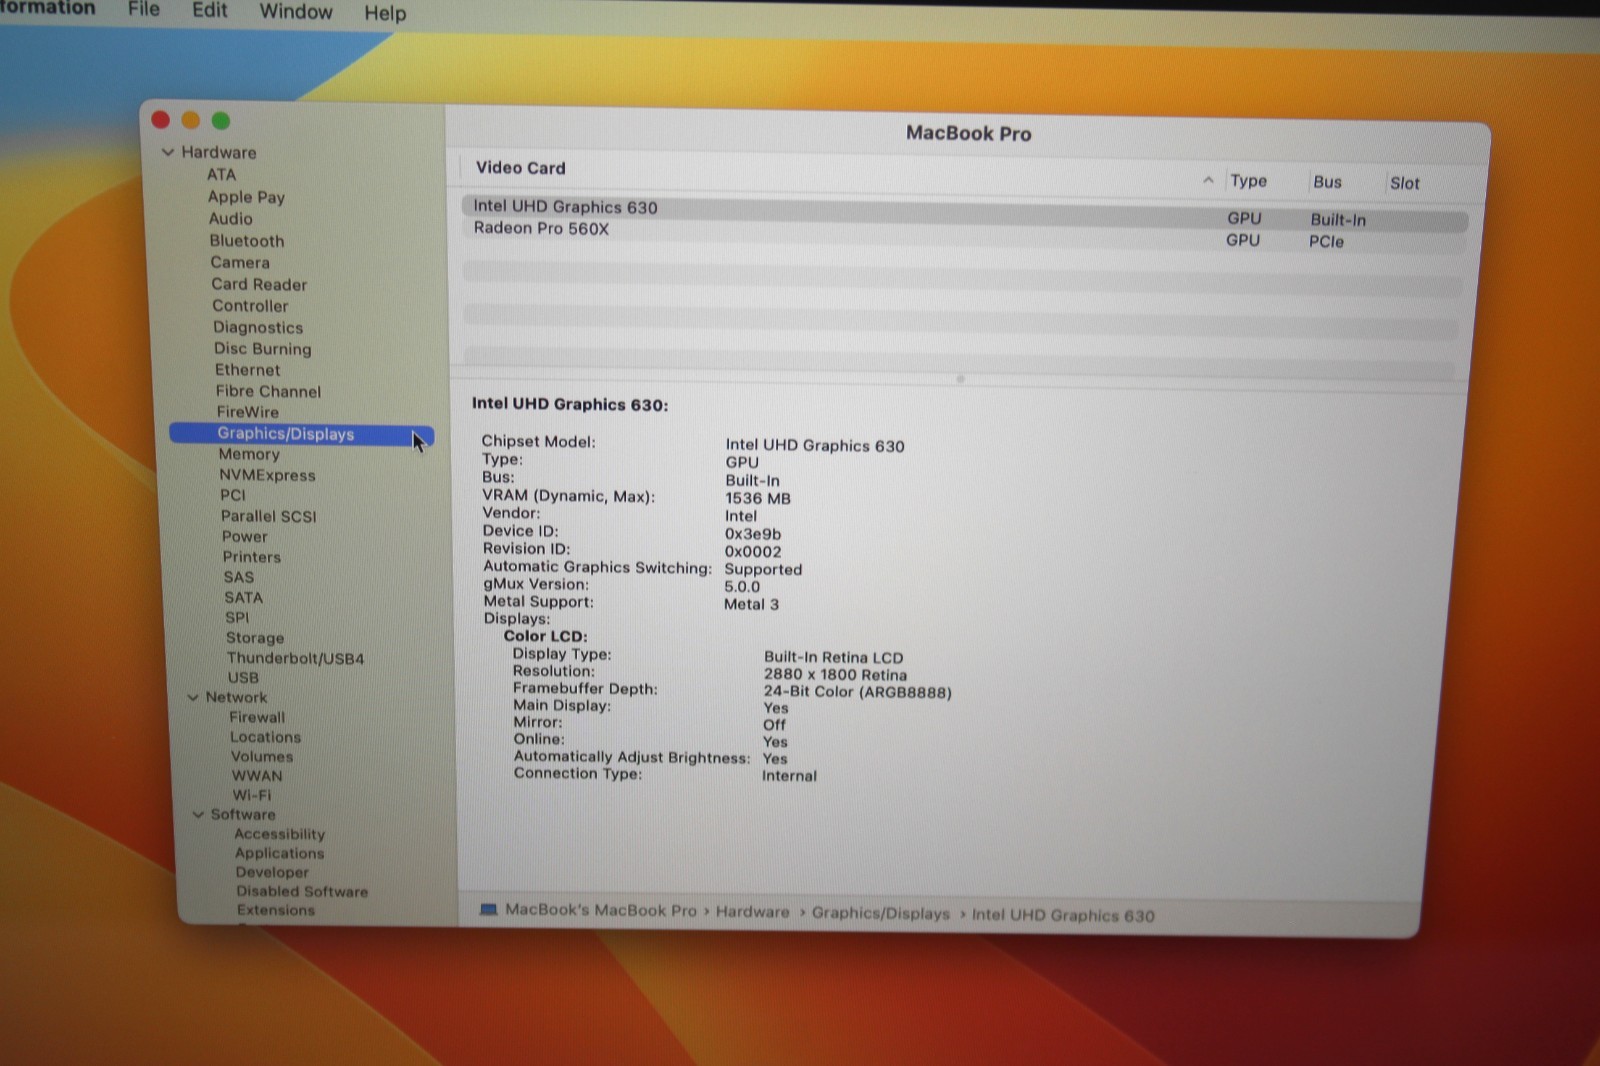Image resolution: width=1600 pixels, height=1066 pixels.
Task: Select Audio in the sidebar
Action: 230,218
